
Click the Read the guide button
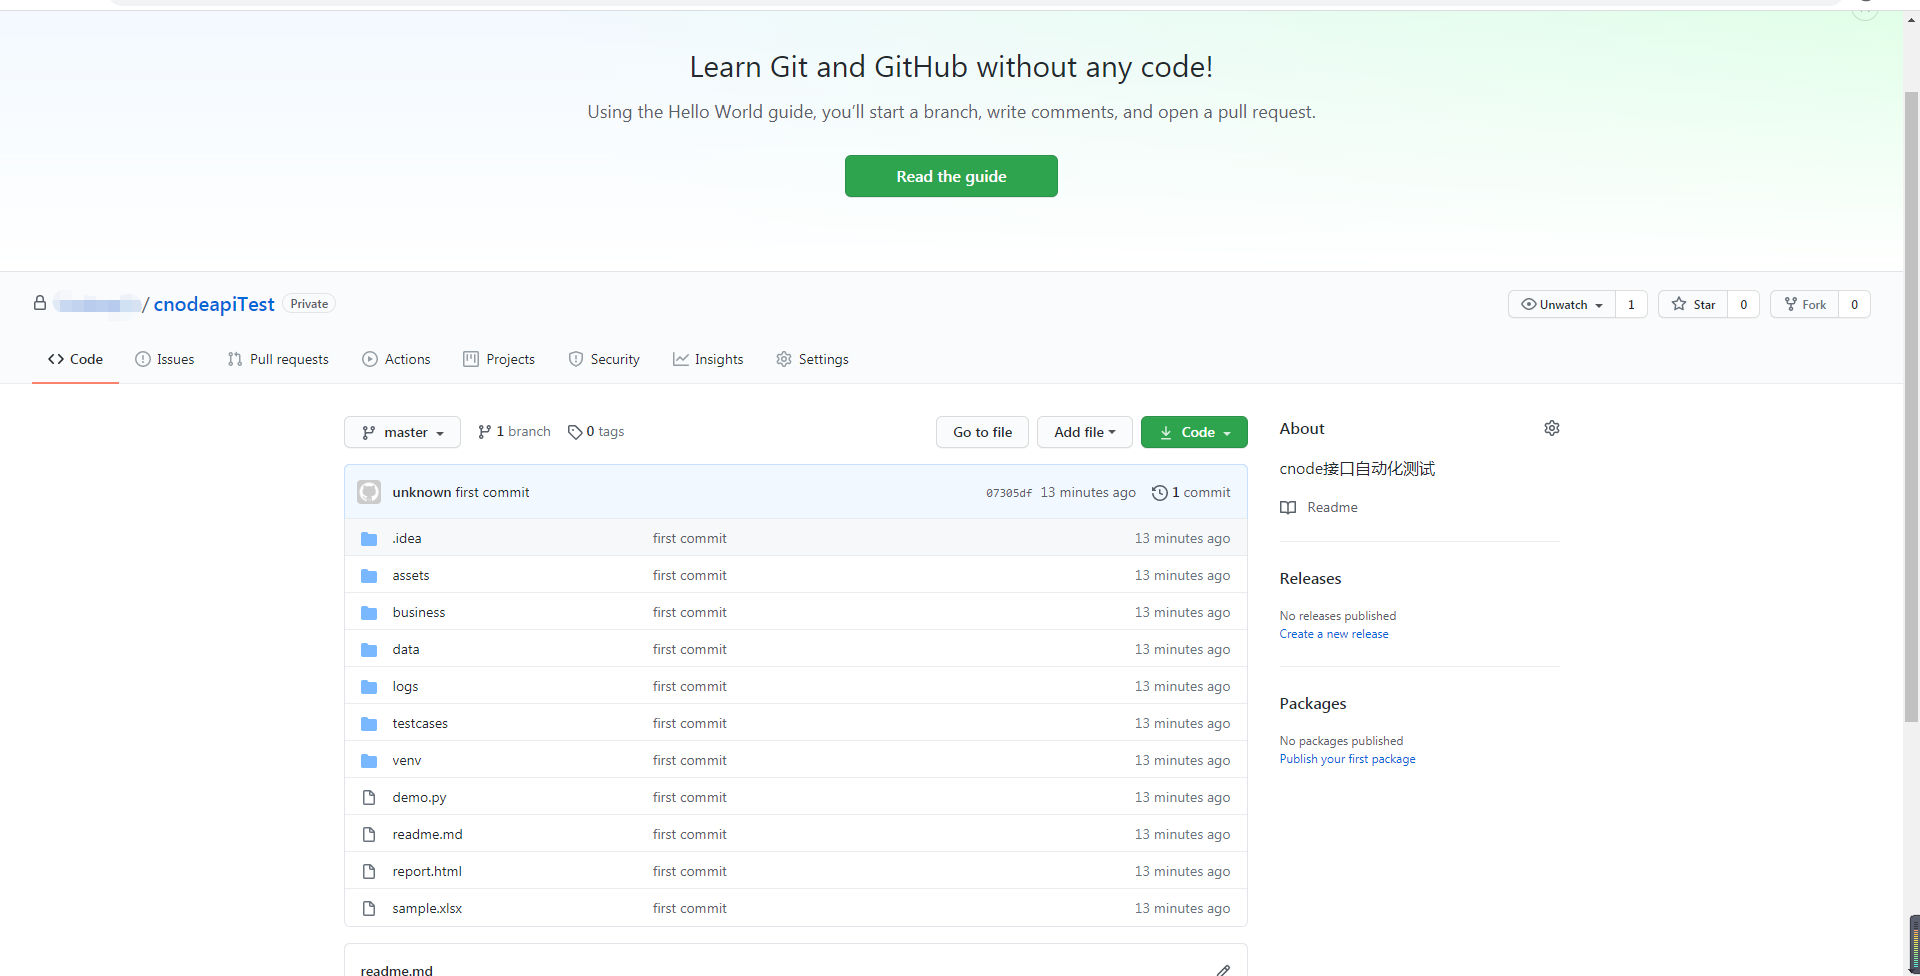point(951,176)
